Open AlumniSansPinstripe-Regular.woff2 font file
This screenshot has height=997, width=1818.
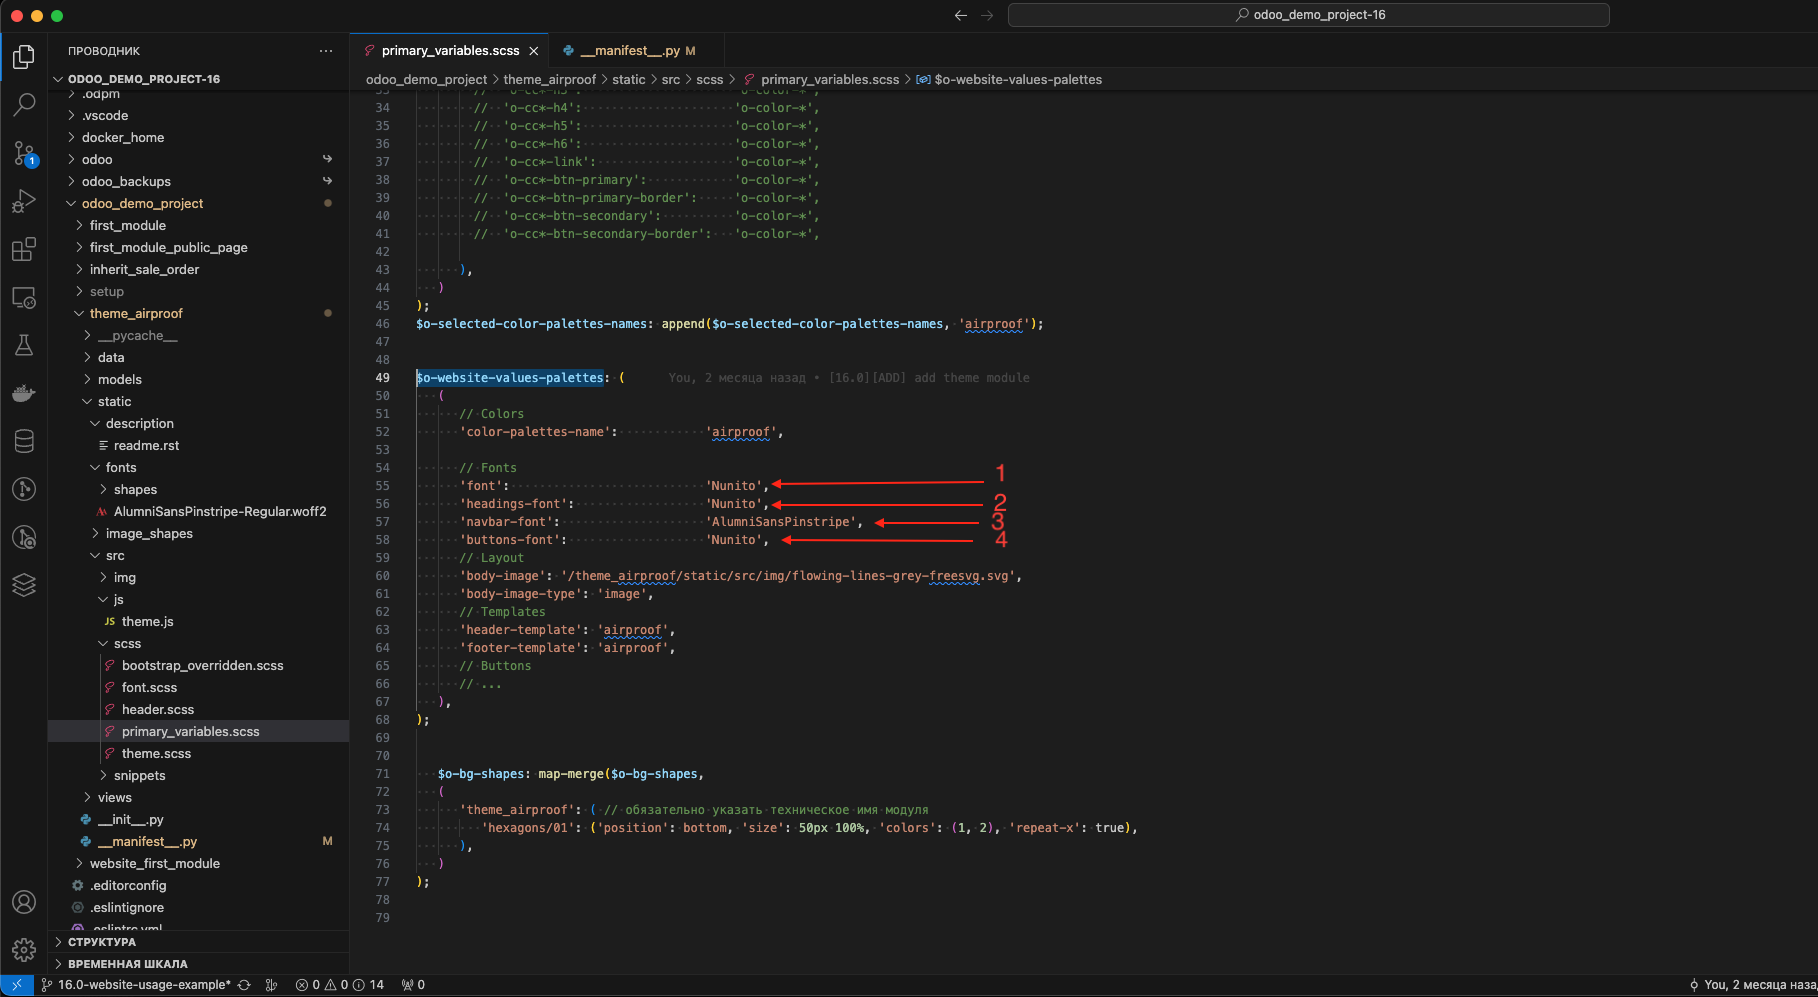tap(198, 512)
